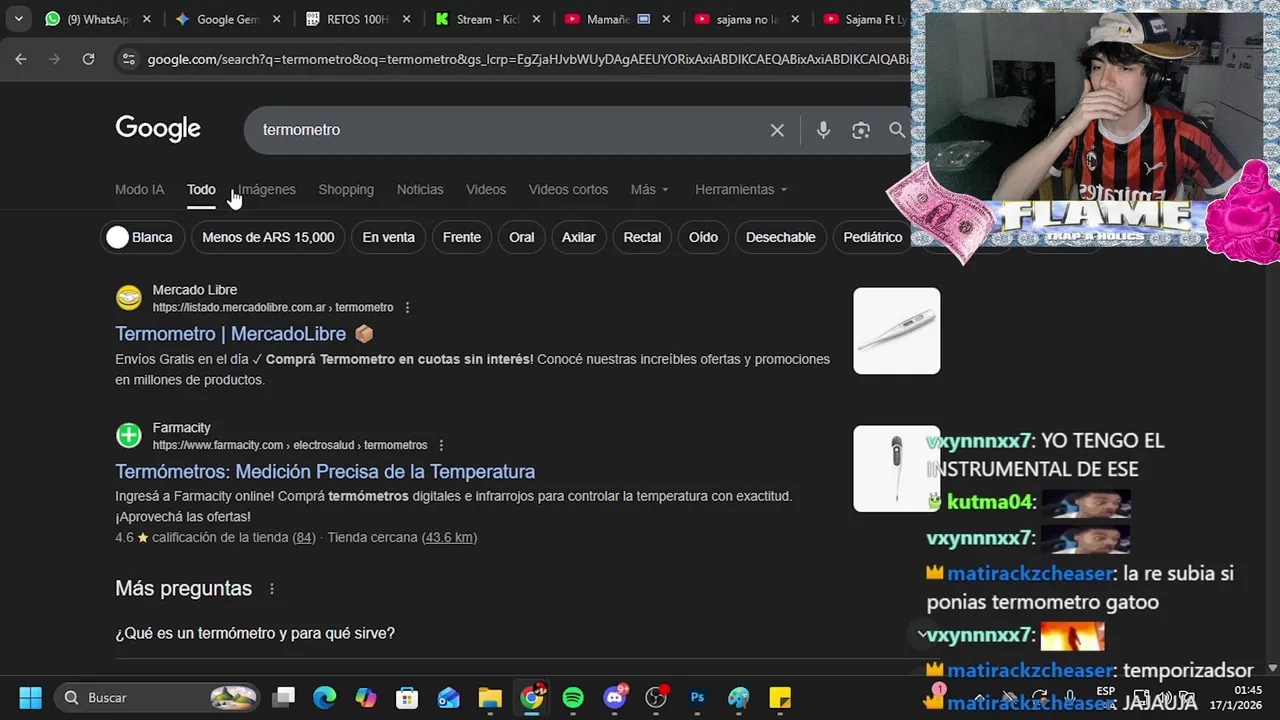This screenshot has width=1280, height=720.
Task: Click the Windows taskbar Buscar search box
Action: (158, 697)
